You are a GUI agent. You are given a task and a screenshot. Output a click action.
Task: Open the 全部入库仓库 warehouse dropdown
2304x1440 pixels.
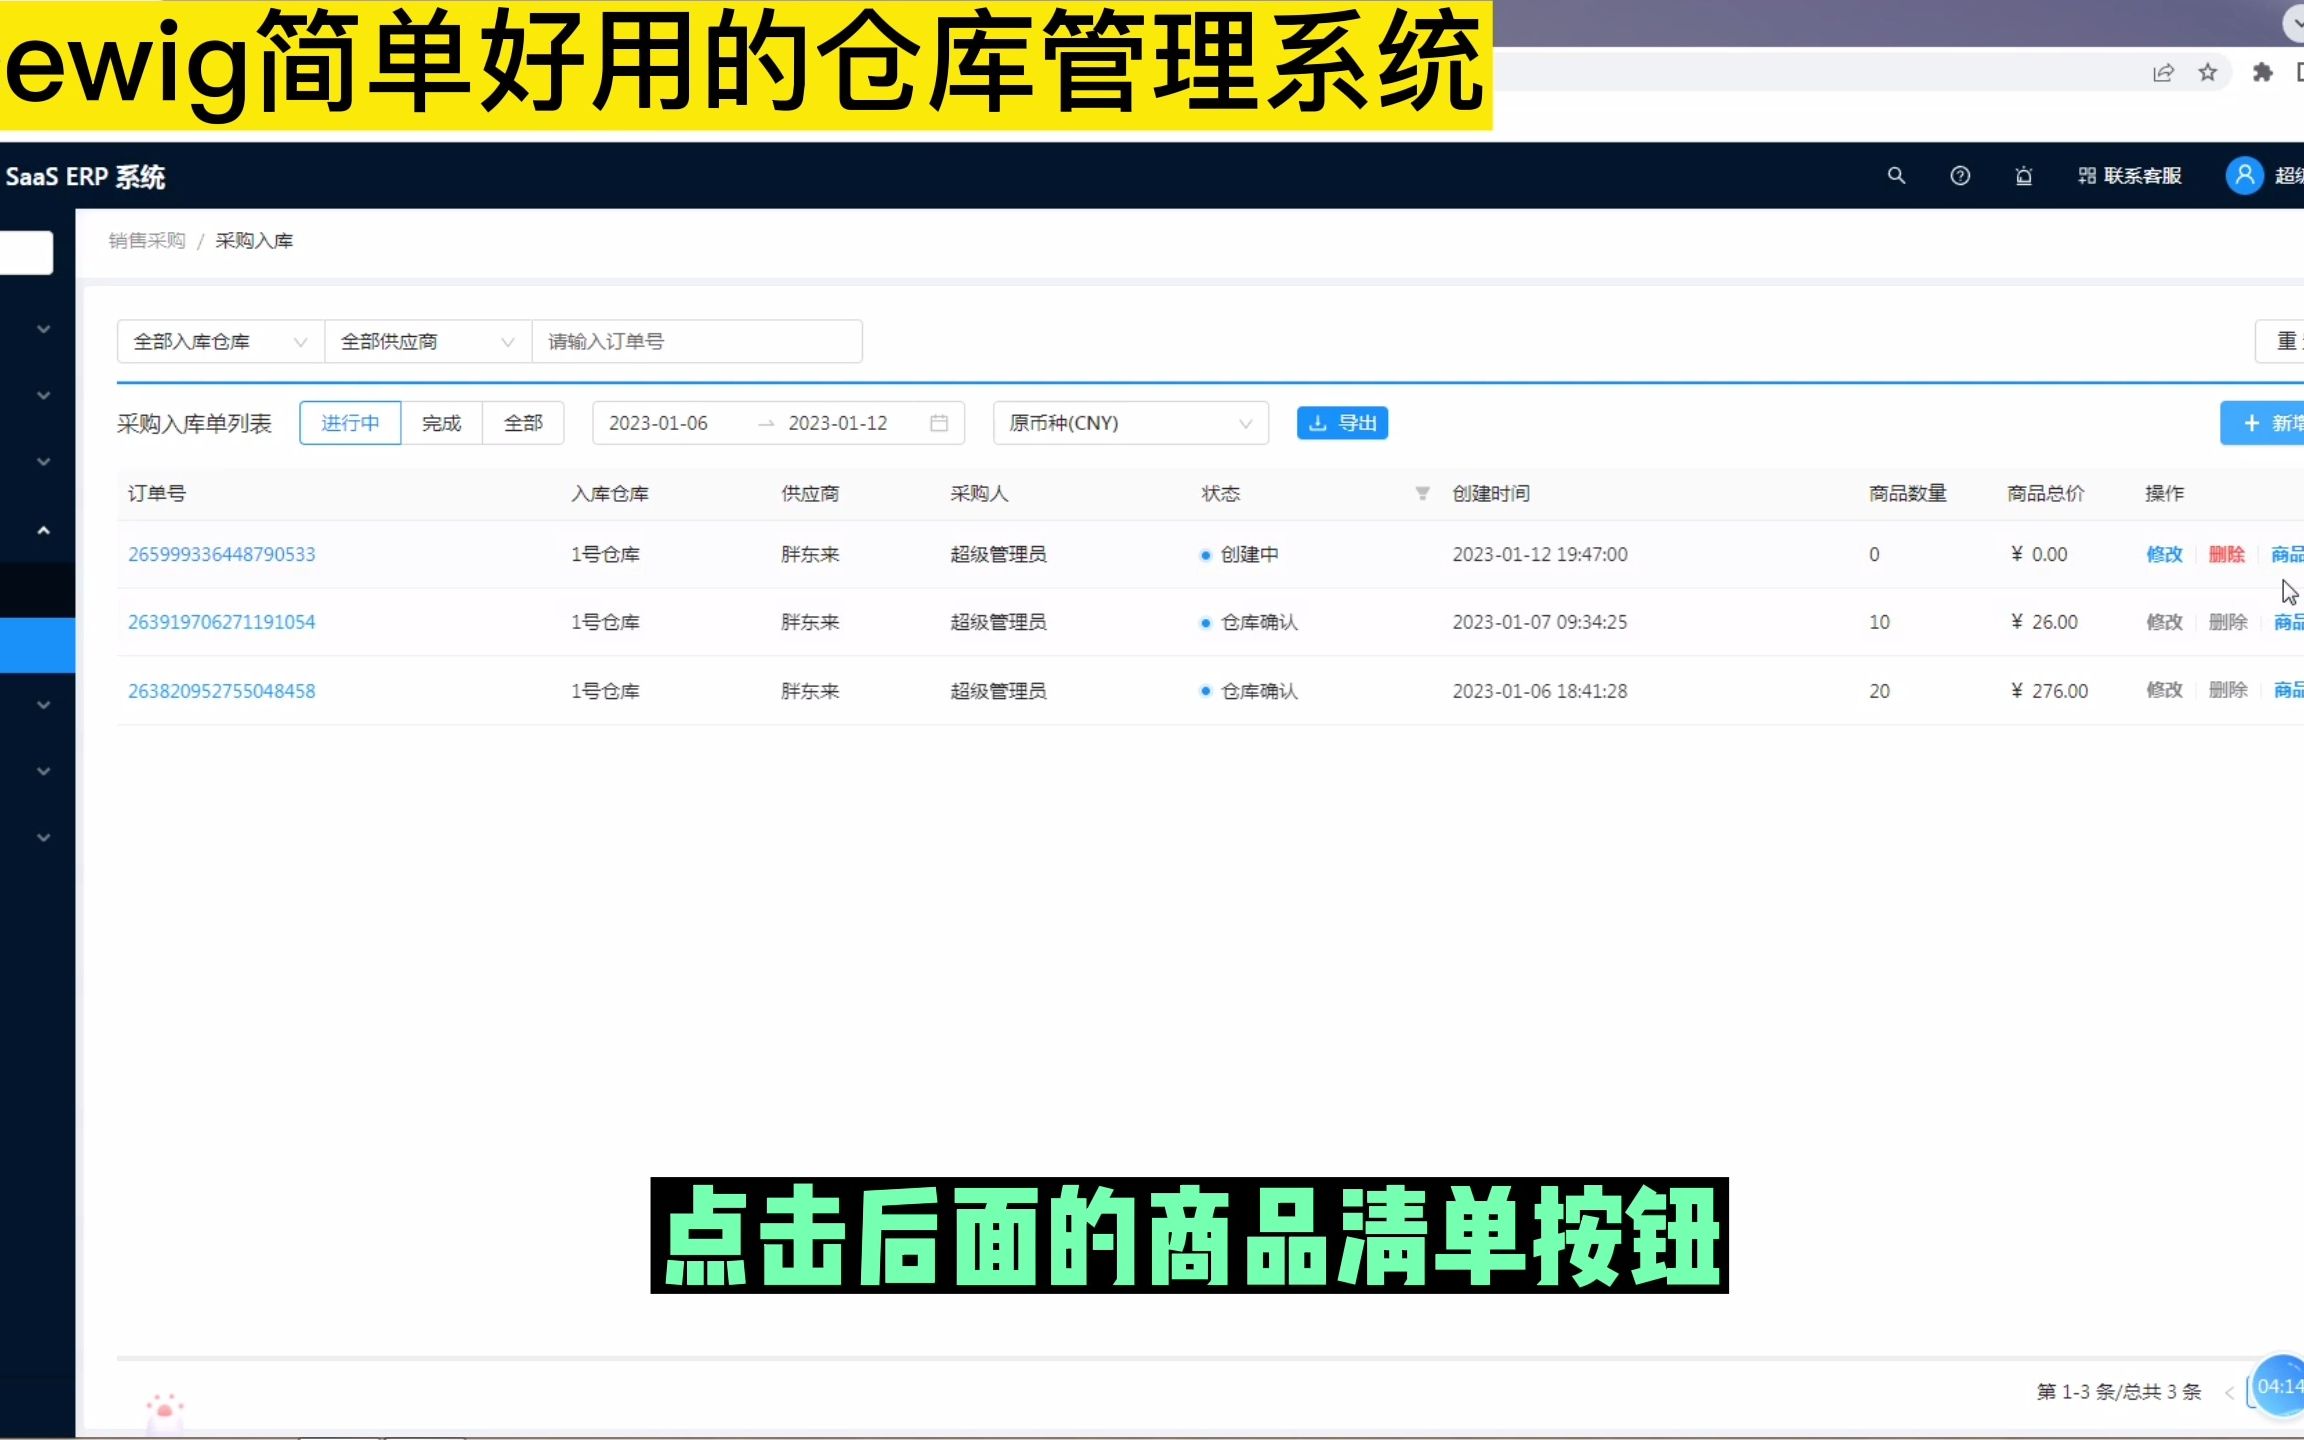[x=218, y=341]
